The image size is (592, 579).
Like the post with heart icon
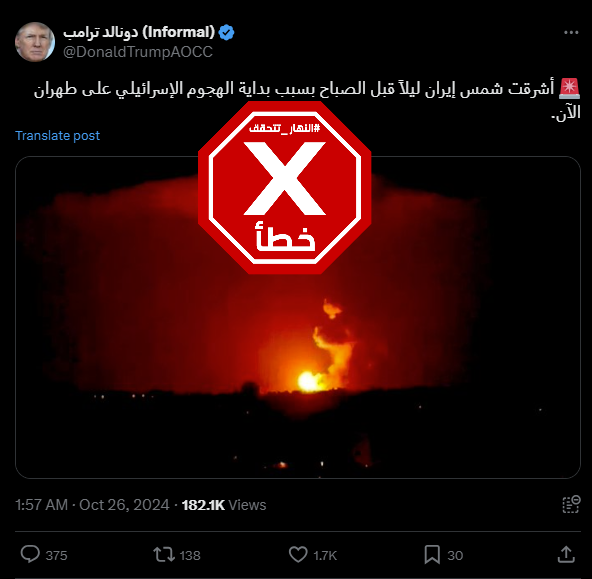click(x=298, y=554)
